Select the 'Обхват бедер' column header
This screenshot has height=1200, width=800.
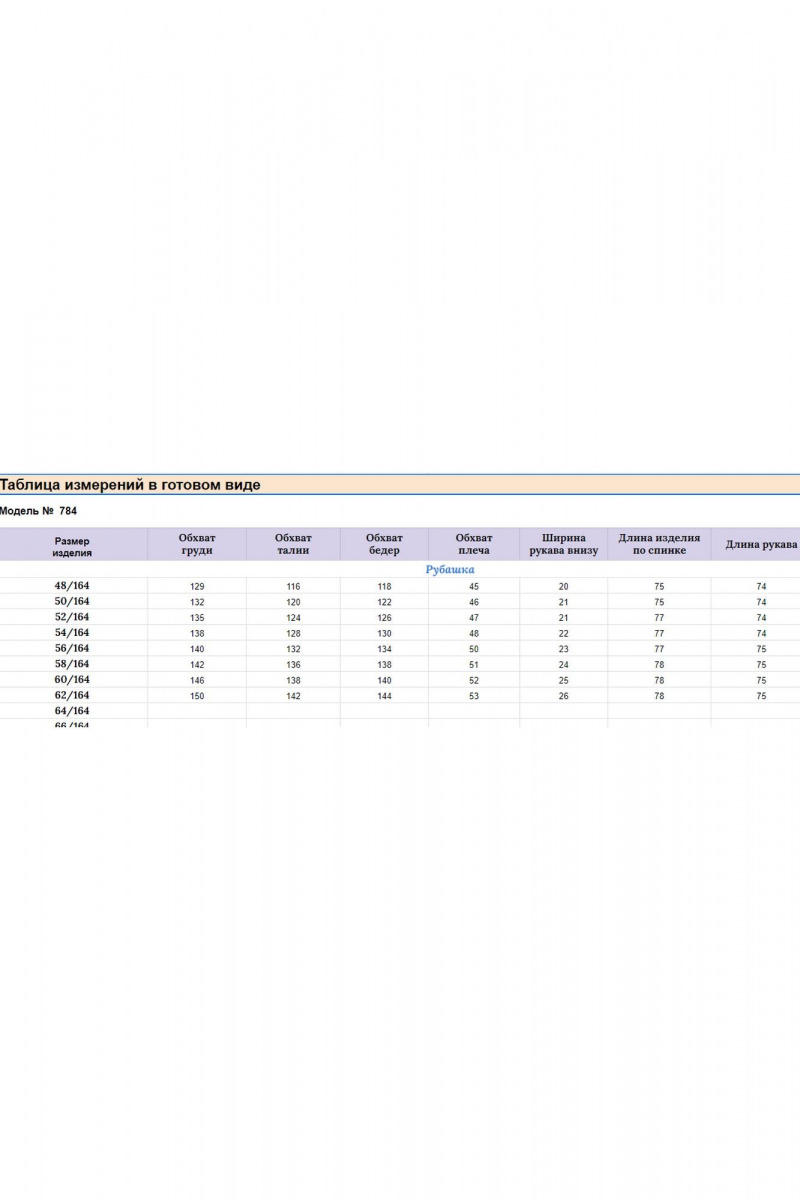pos(384,544)
